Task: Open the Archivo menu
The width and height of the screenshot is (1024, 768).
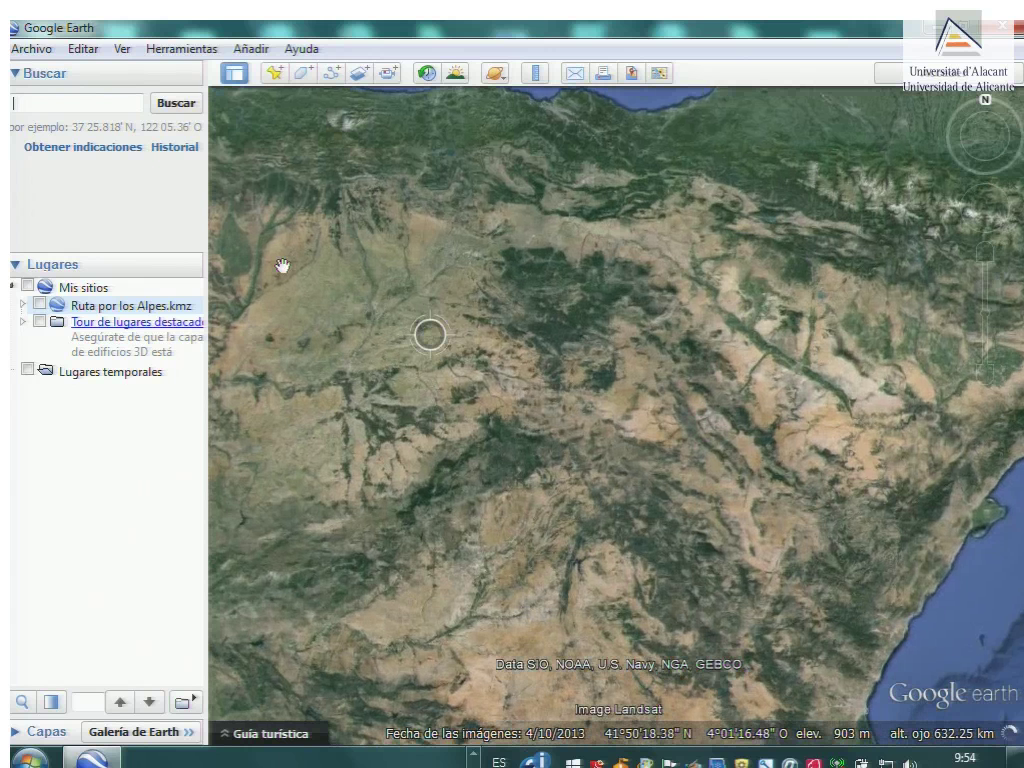Action: (x=31, y=49)
